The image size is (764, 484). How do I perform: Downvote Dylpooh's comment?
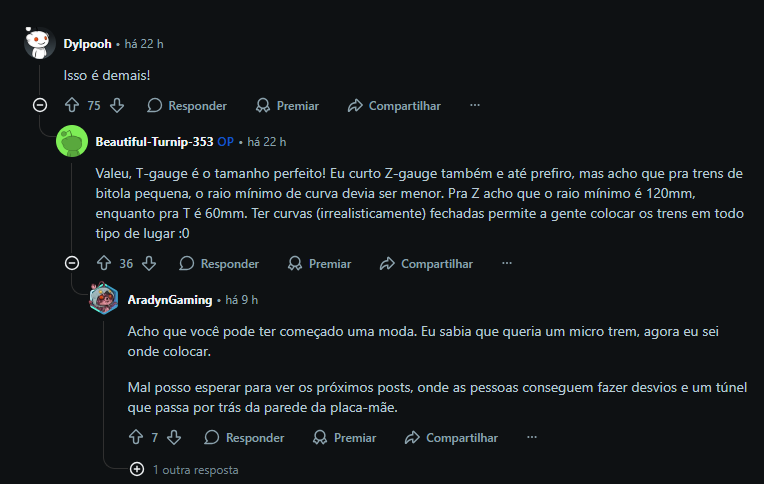pos(117,105)
